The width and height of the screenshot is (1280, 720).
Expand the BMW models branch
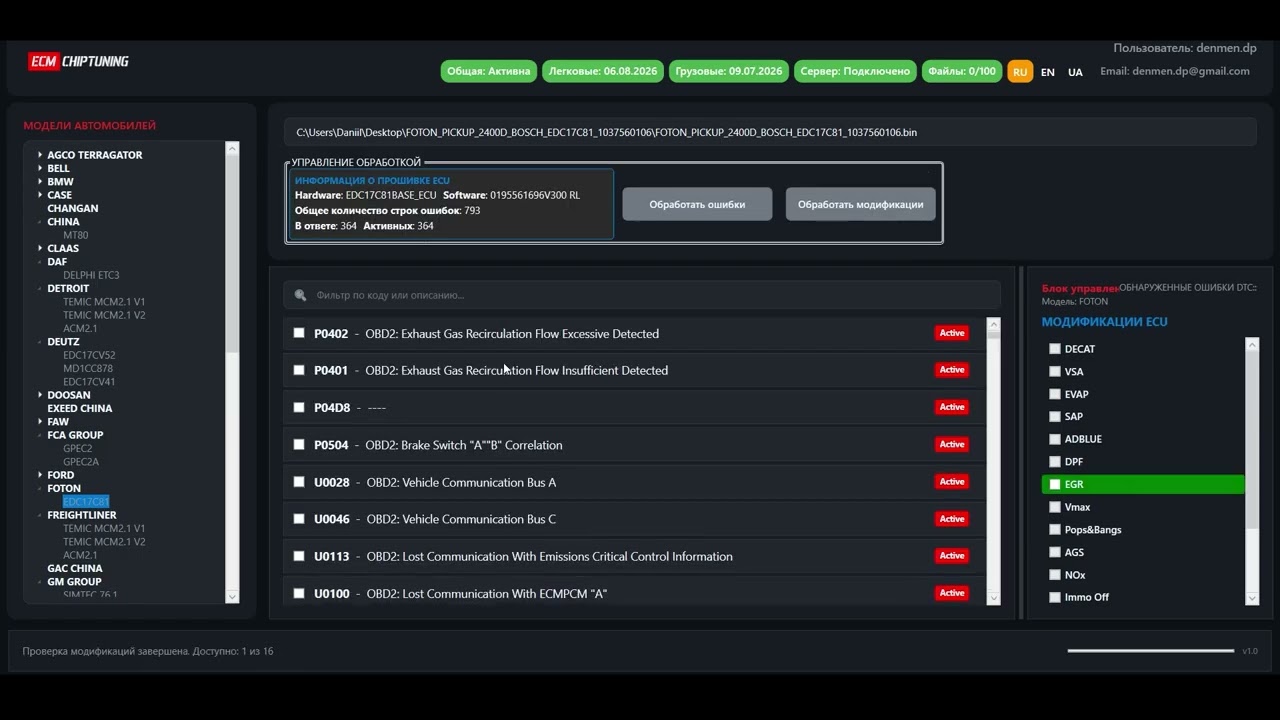pyautogui.click(x=40, y=182)
